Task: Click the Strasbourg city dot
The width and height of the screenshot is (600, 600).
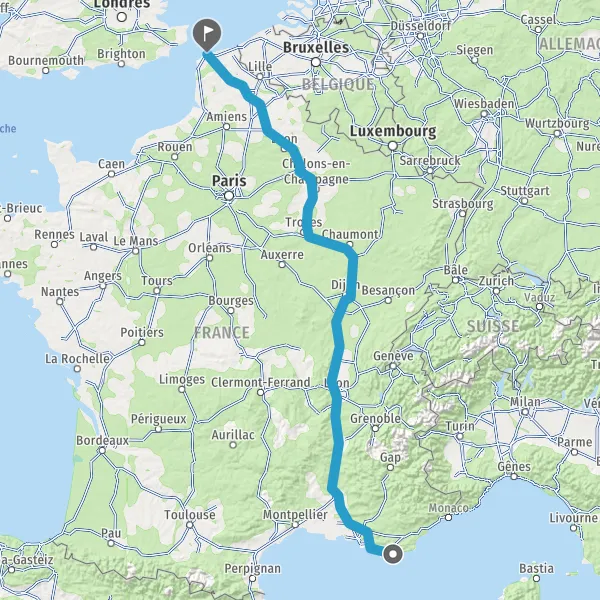Action: (x=463, y=214)
